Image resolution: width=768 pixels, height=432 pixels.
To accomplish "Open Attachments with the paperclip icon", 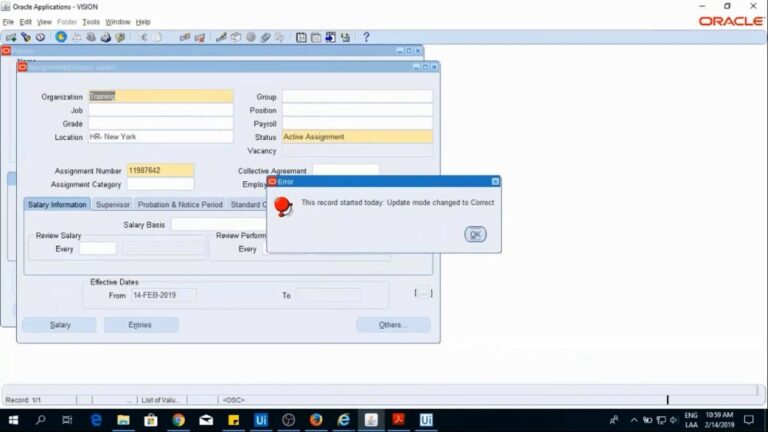I will click(265, 37).
